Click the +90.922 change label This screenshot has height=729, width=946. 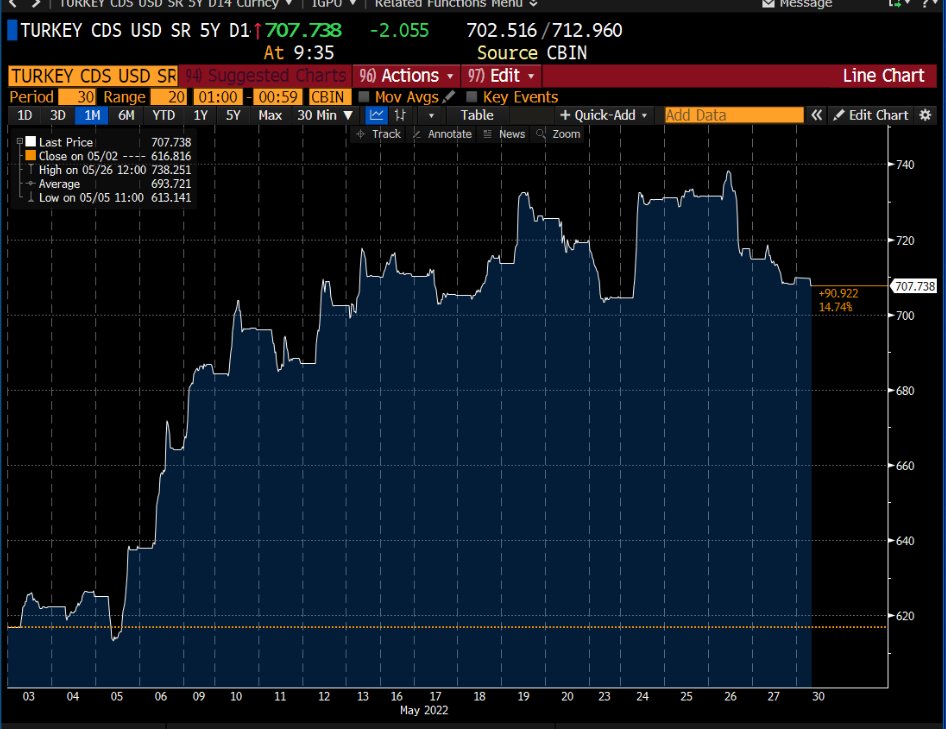tap(838, 293)
